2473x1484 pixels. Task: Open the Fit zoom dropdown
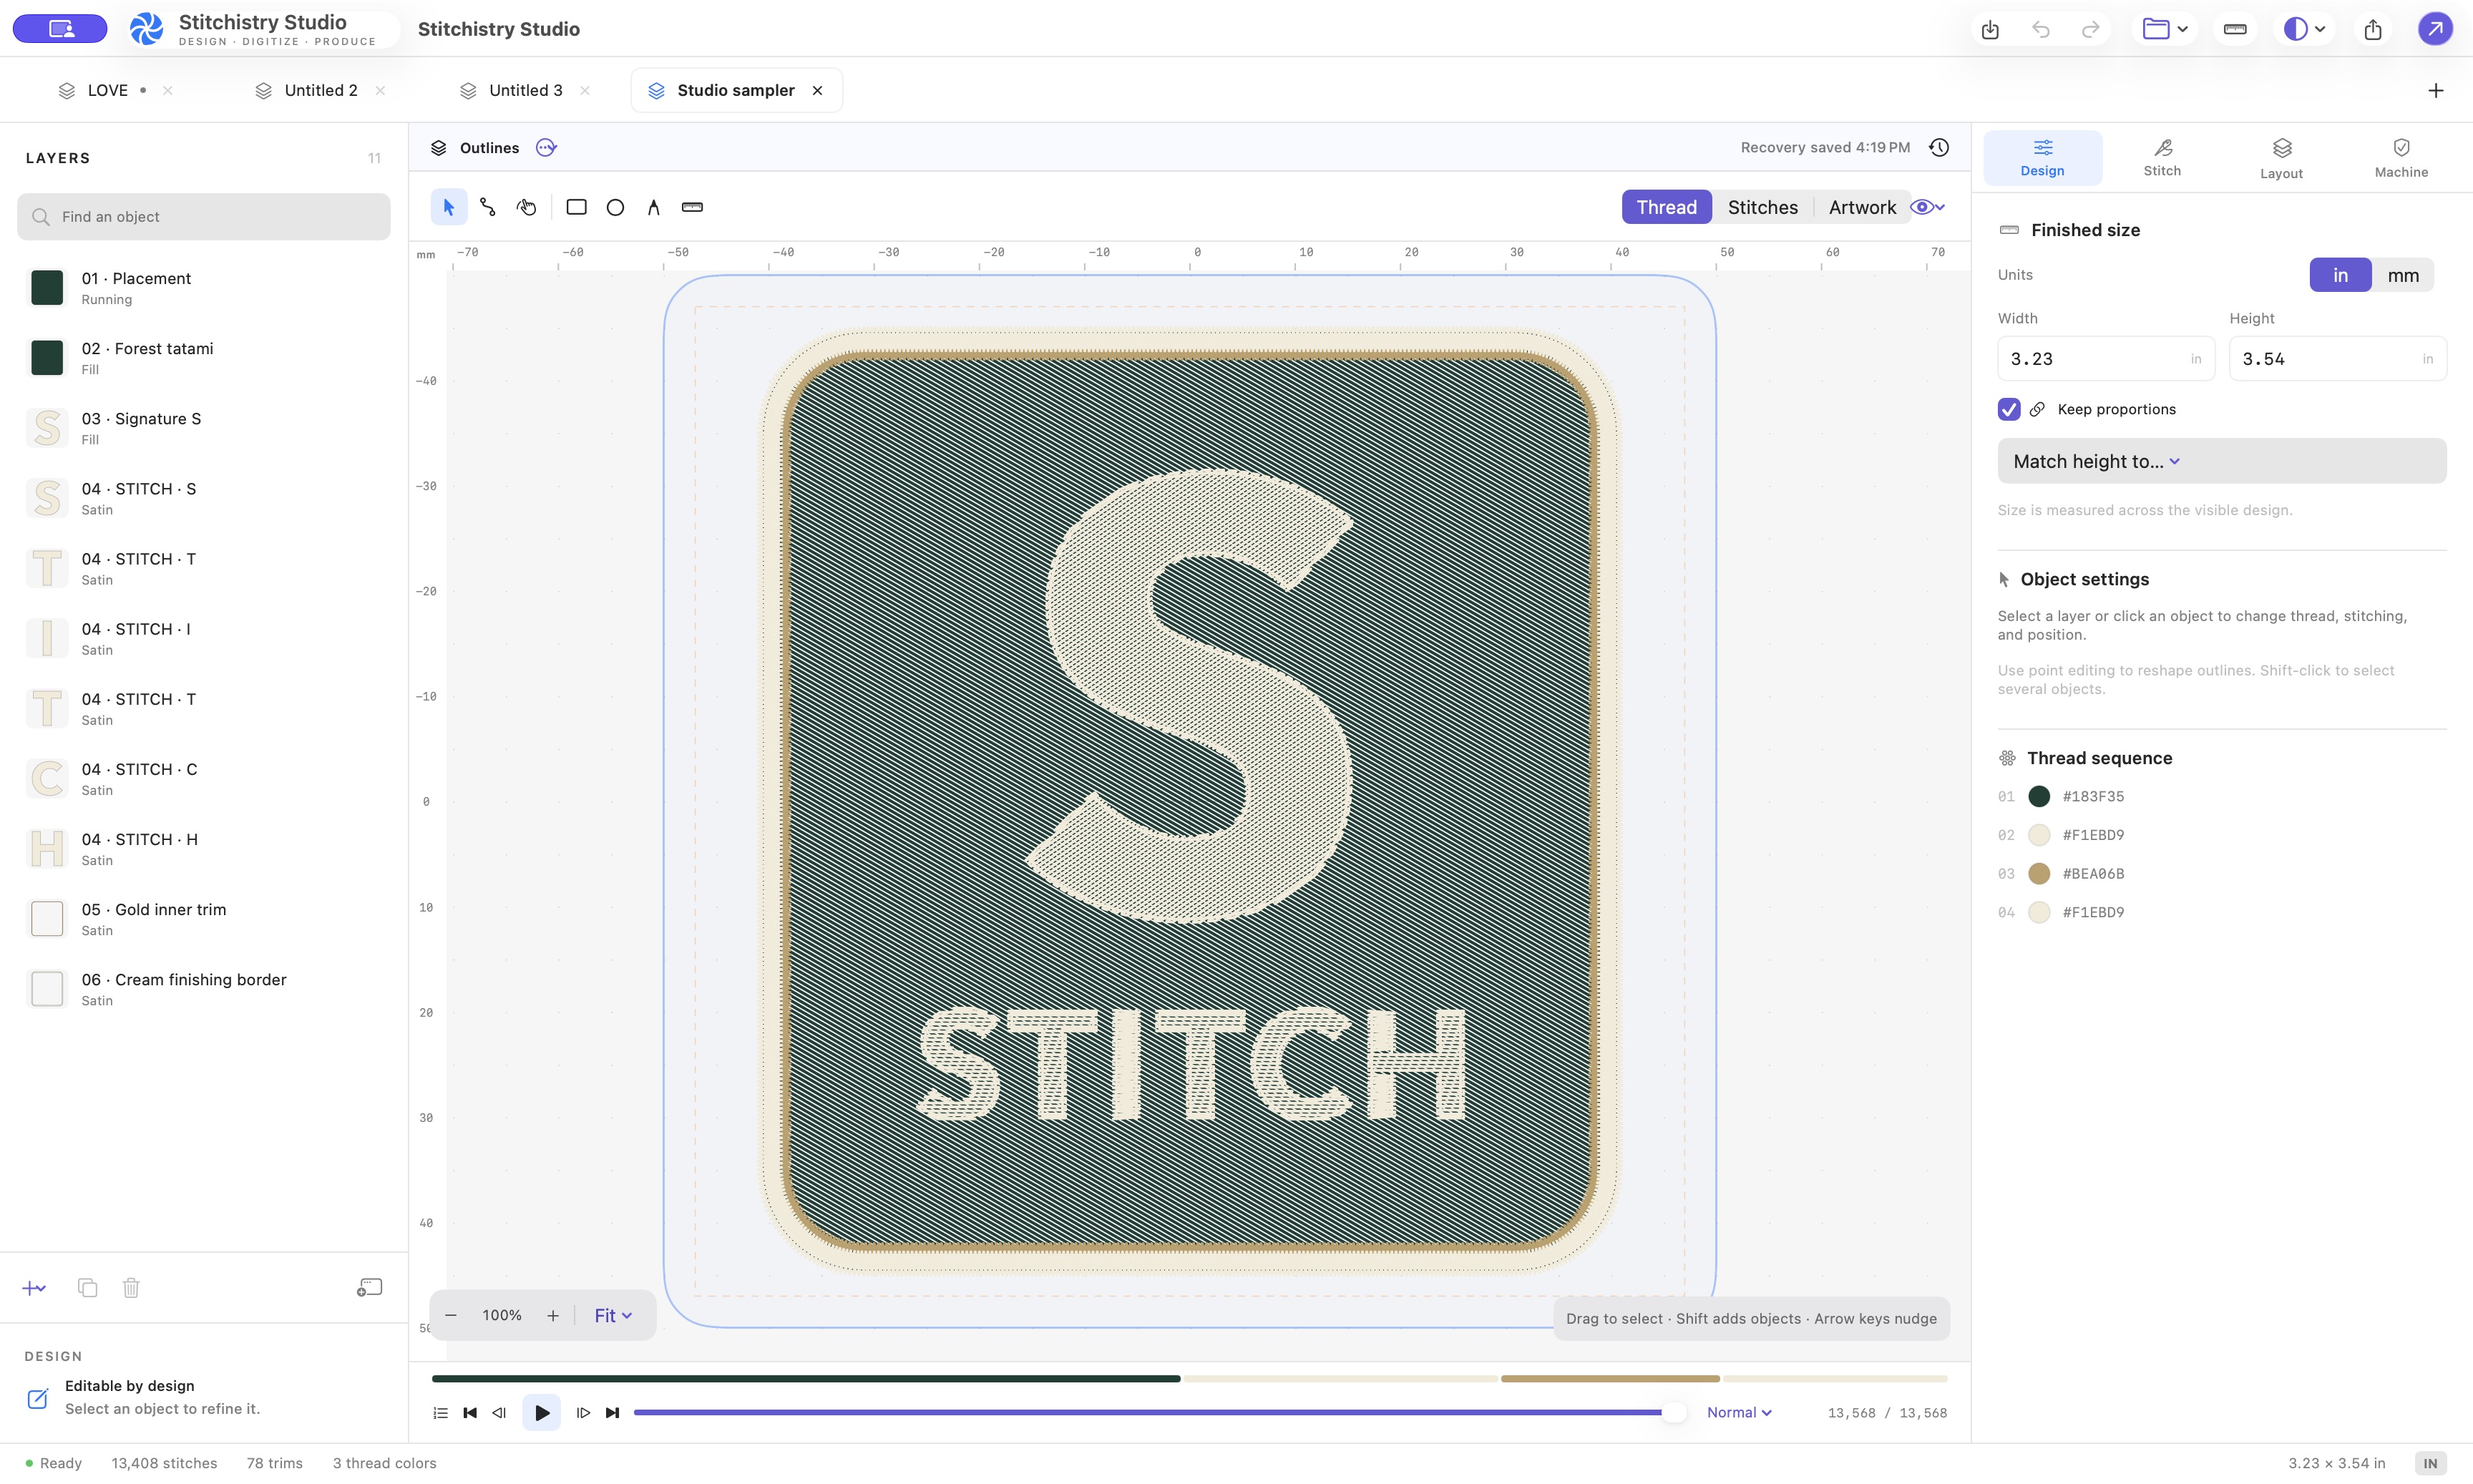point(613,1316)
